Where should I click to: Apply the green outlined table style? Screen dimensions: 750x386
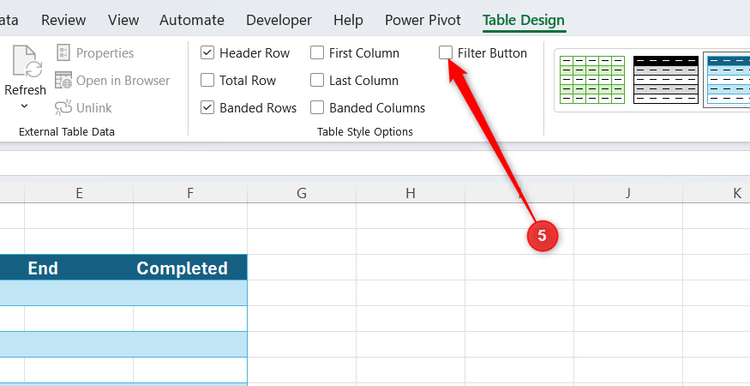[x=593, y=79]
